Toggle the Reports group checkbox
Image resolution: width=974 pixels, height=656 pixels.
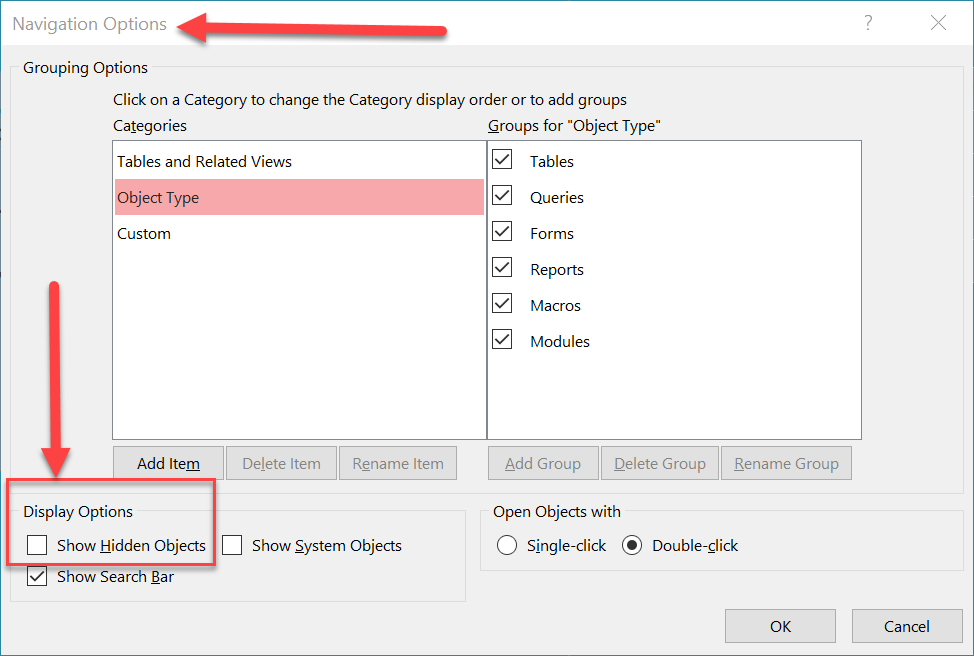pyautogui.click(x=503, y=268)
